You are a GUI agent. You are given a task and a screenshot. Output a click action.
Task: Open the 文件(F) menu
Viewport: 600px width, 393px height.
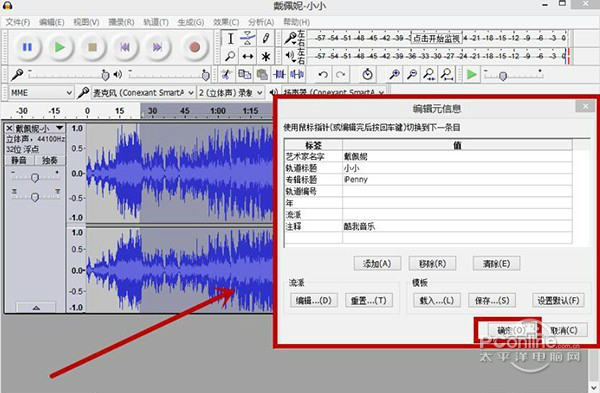click(18, 22)
